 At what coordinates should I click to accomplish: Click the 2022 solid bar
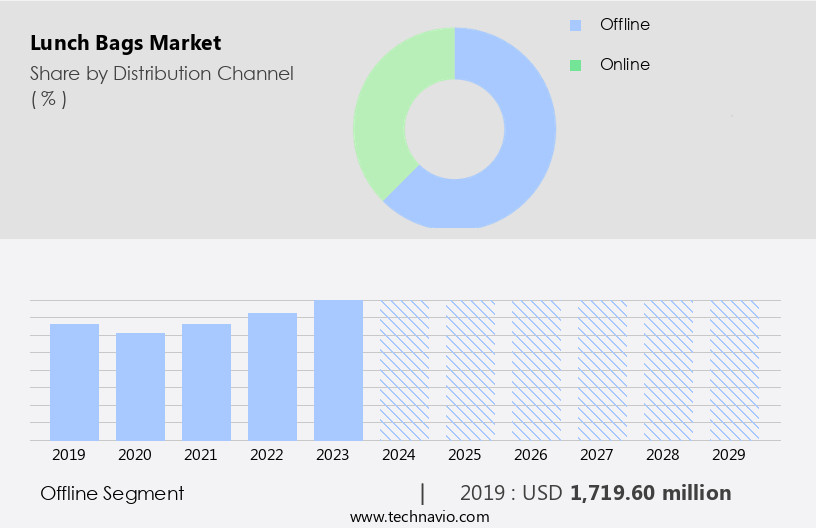coord(273,376)
